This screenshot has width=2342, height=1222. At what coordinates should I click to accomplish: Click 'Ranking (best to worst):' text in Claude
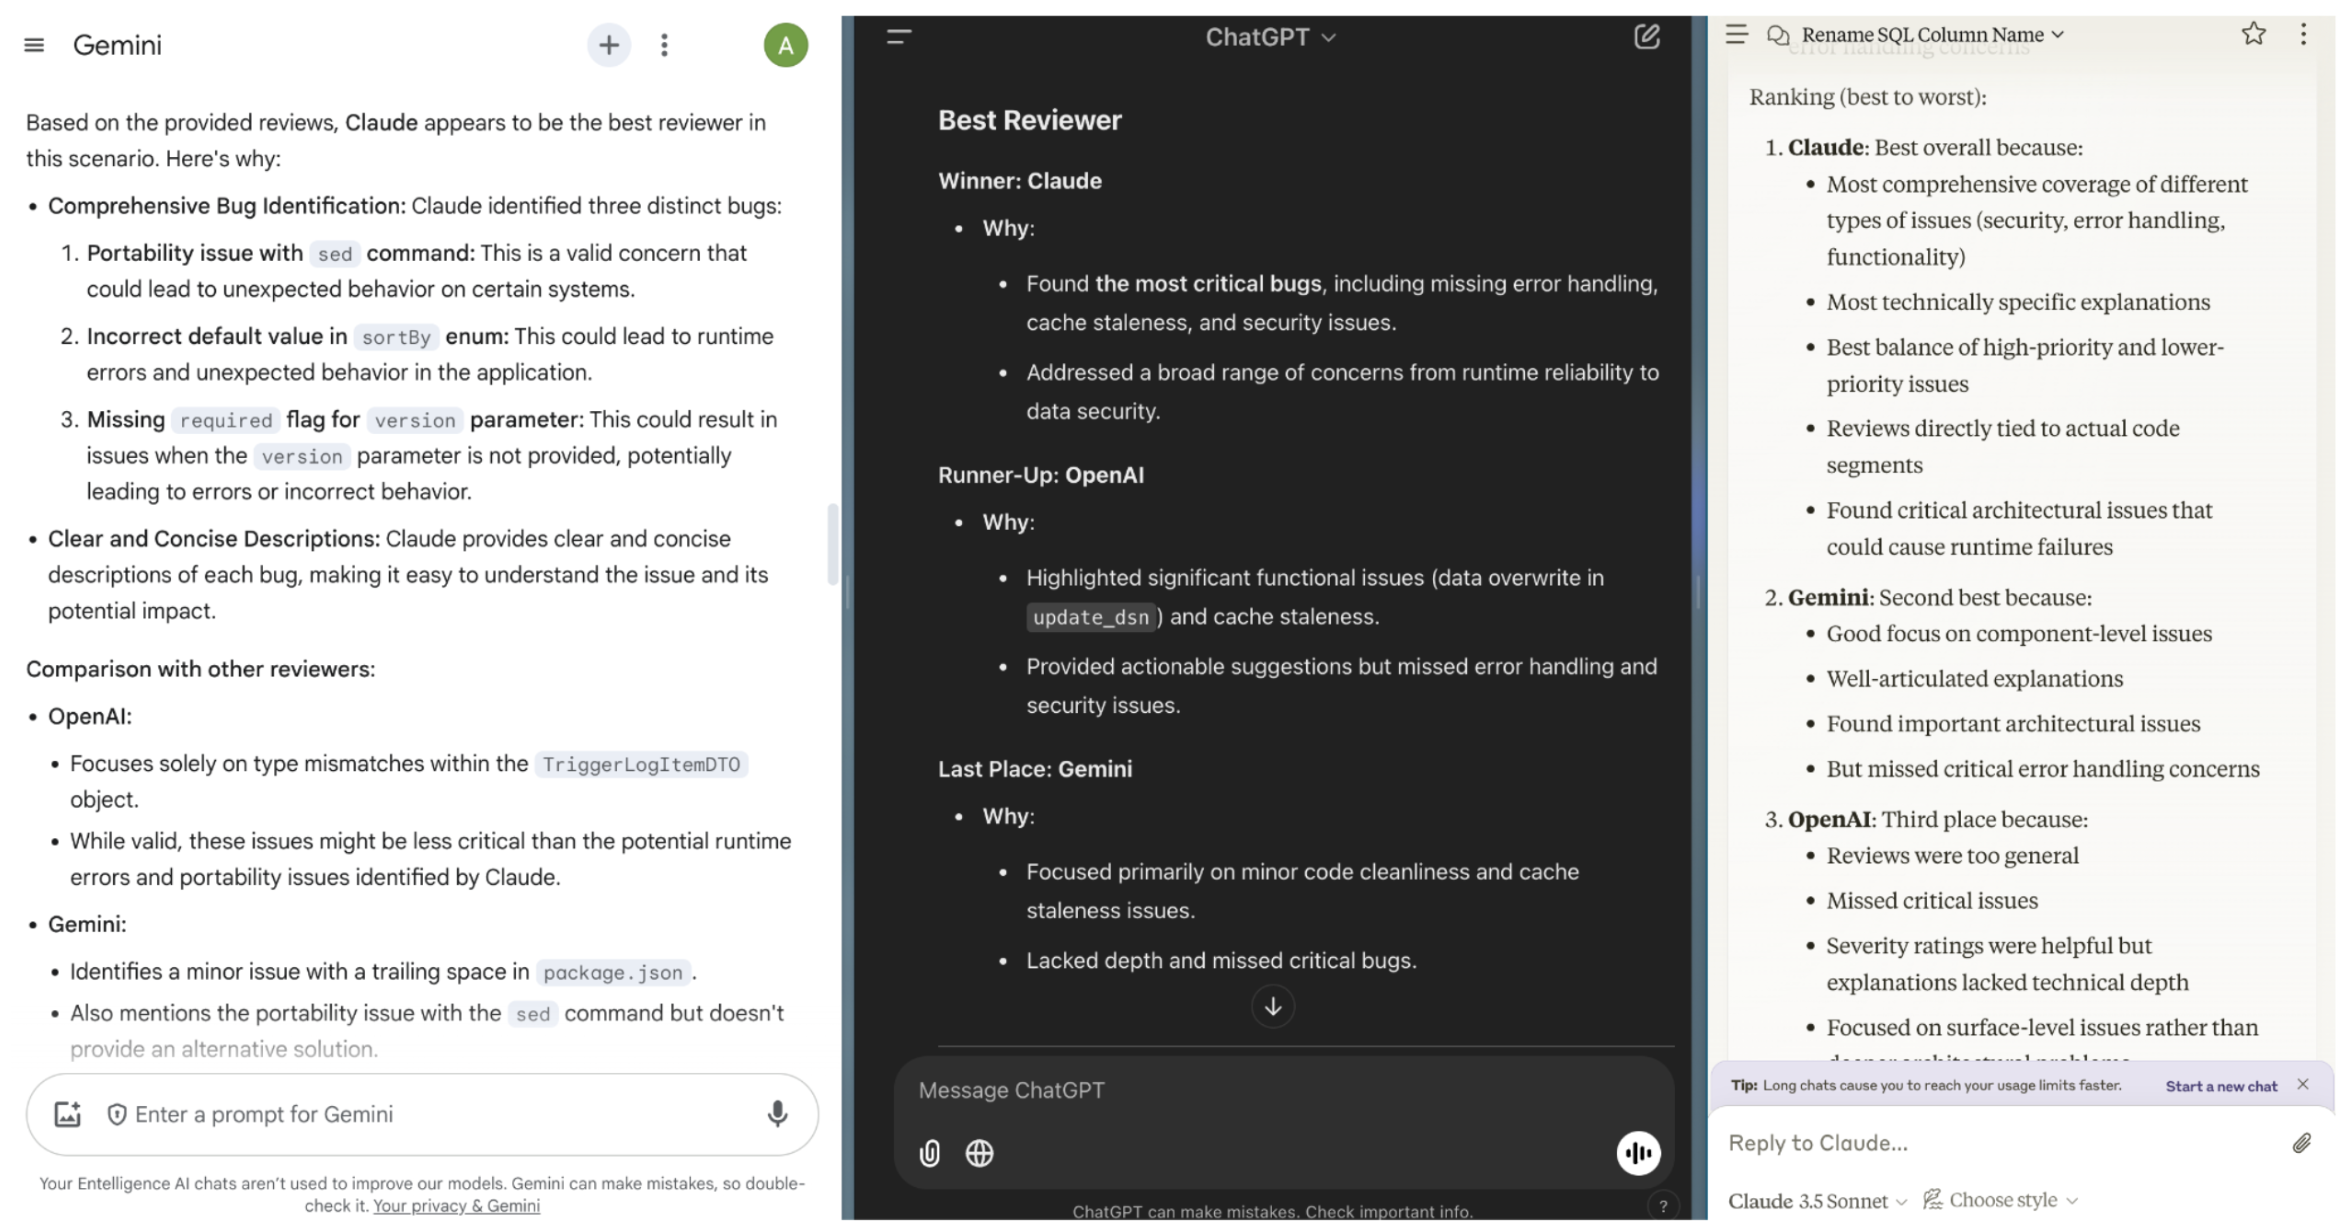point(1867,97)
